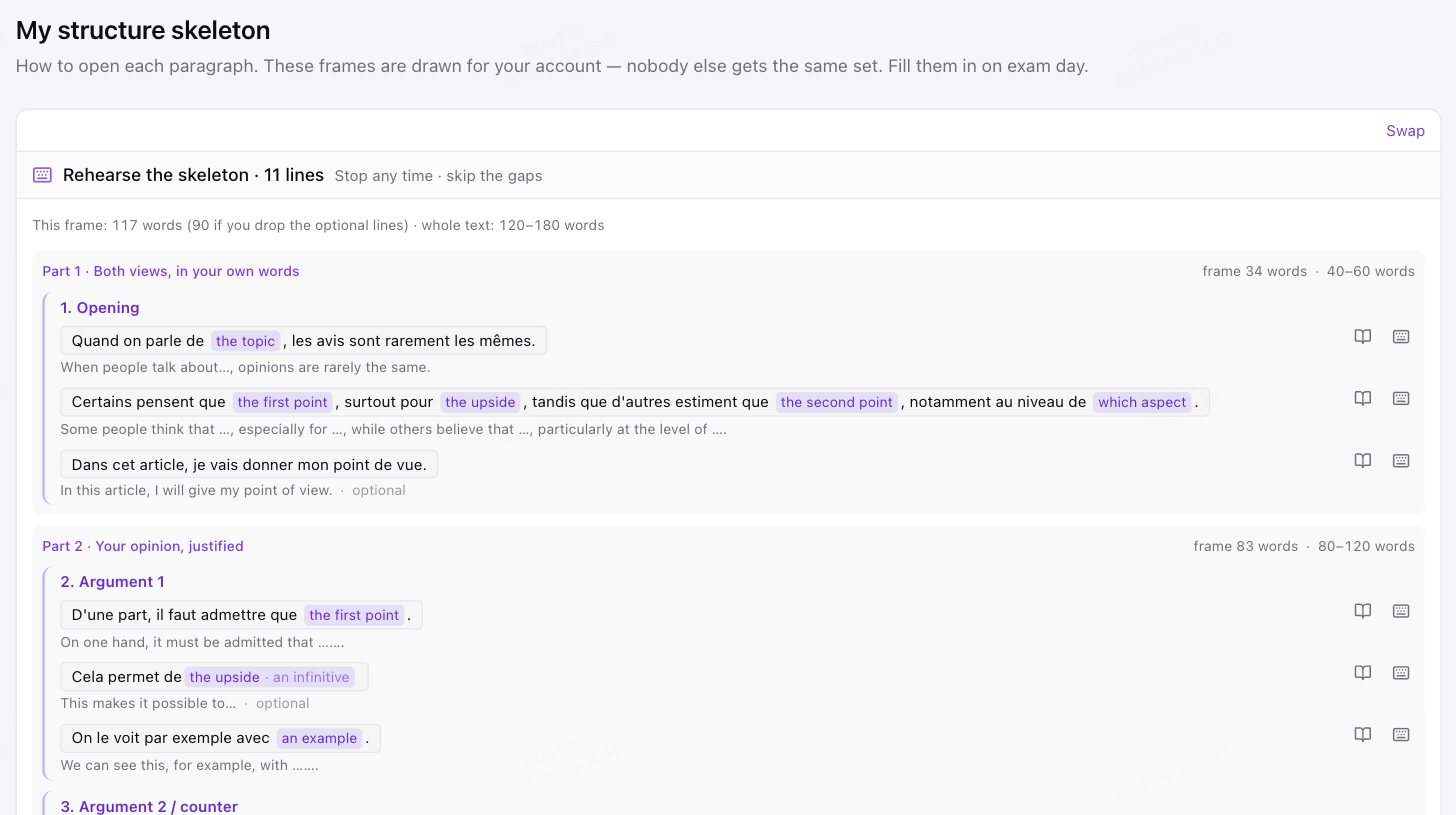This screenshot has width=1456, height=815.
Task: Click the translation "In this article, I will give my point of view."
Action: click(x=196, y=490)
